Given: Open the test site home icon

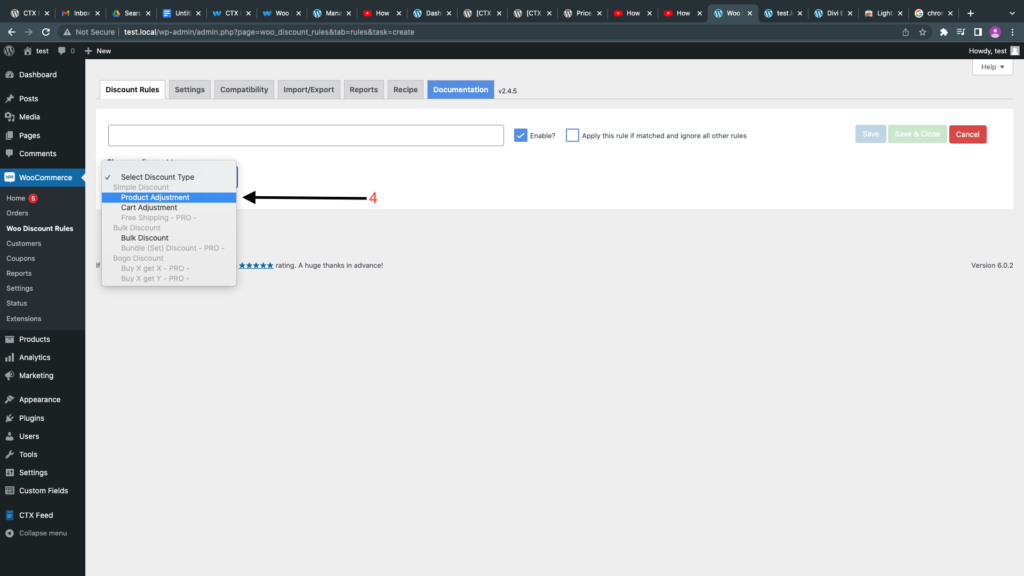Looking at the screenshot, I should click(27, 50).
